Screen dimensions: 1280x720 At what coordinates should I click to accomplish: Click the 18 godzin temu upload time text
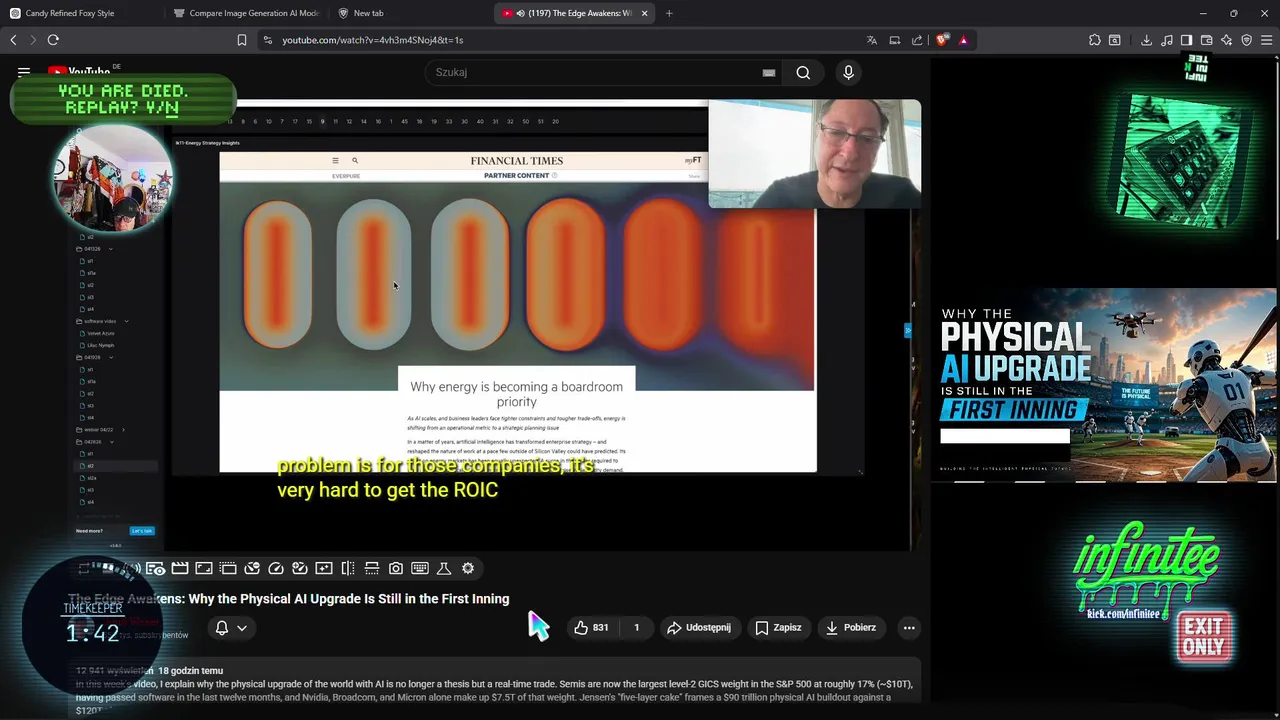tap(190, 671)
